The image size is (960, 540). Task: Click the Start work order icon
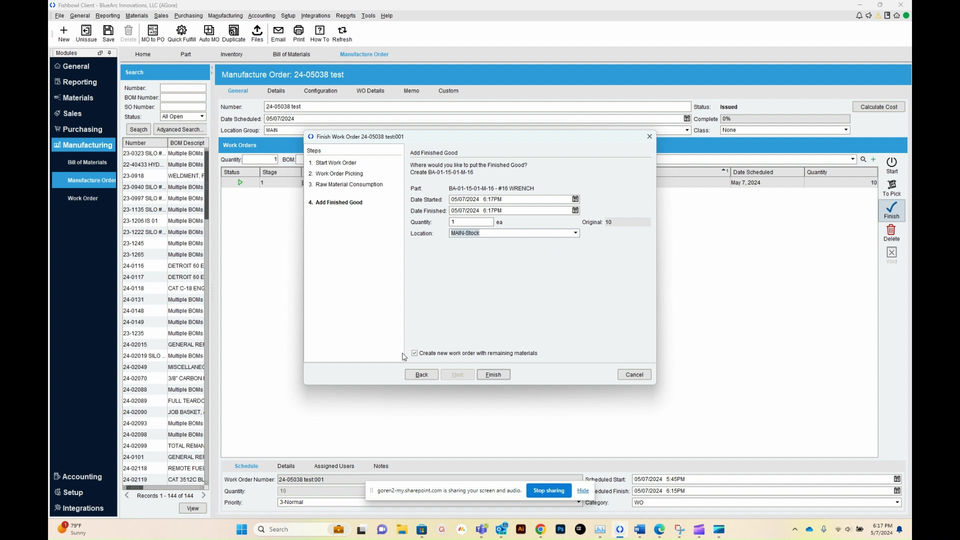(891, 165)
